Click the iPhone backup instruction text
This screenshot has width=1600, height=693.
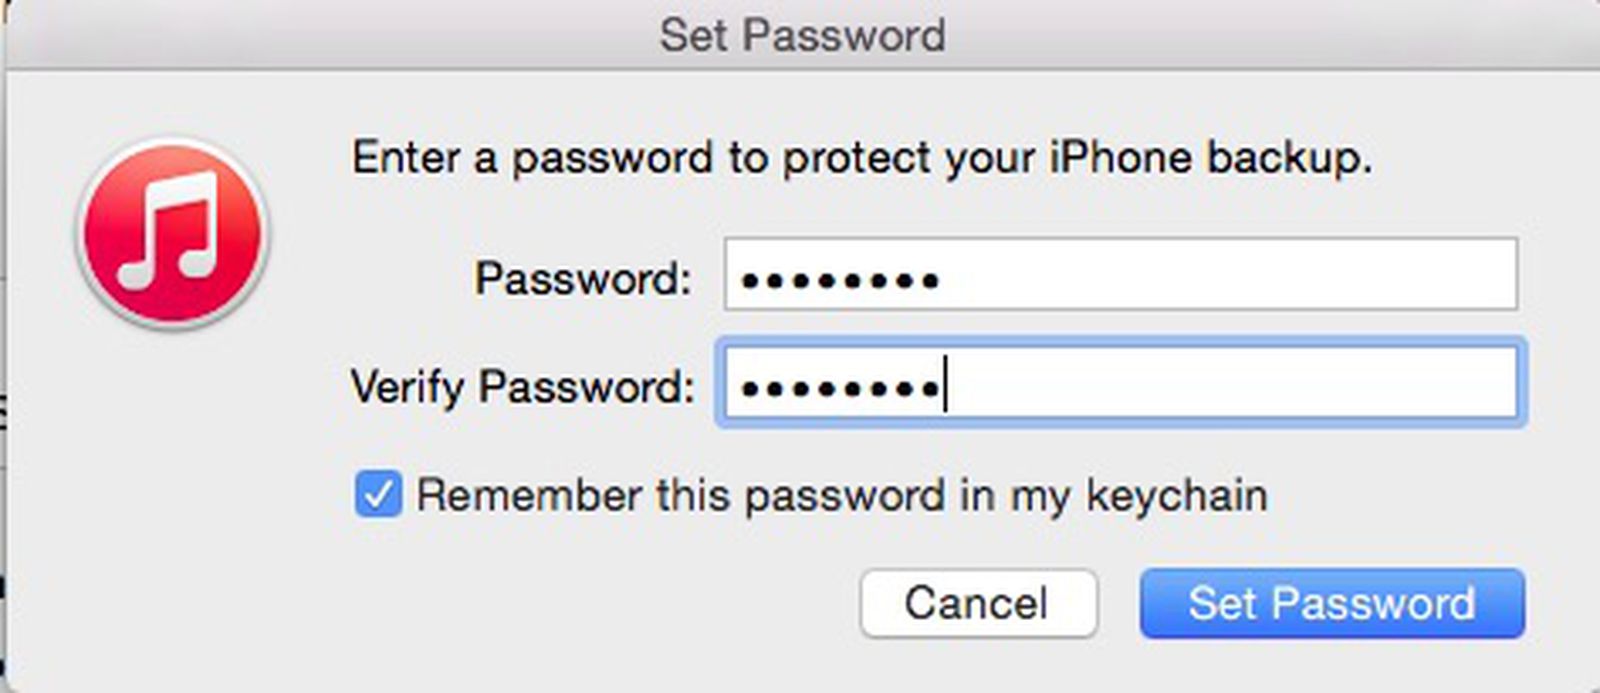[x=865, y=156]
